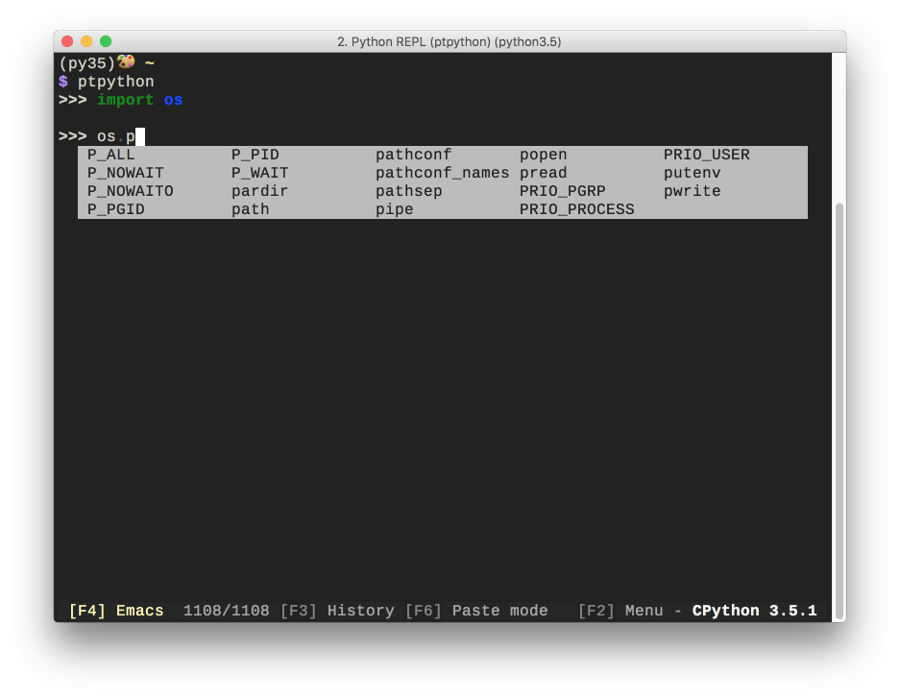Click the Python REPL window title
The width and height of the screenshot is (900, 699).
click(449, 41)
